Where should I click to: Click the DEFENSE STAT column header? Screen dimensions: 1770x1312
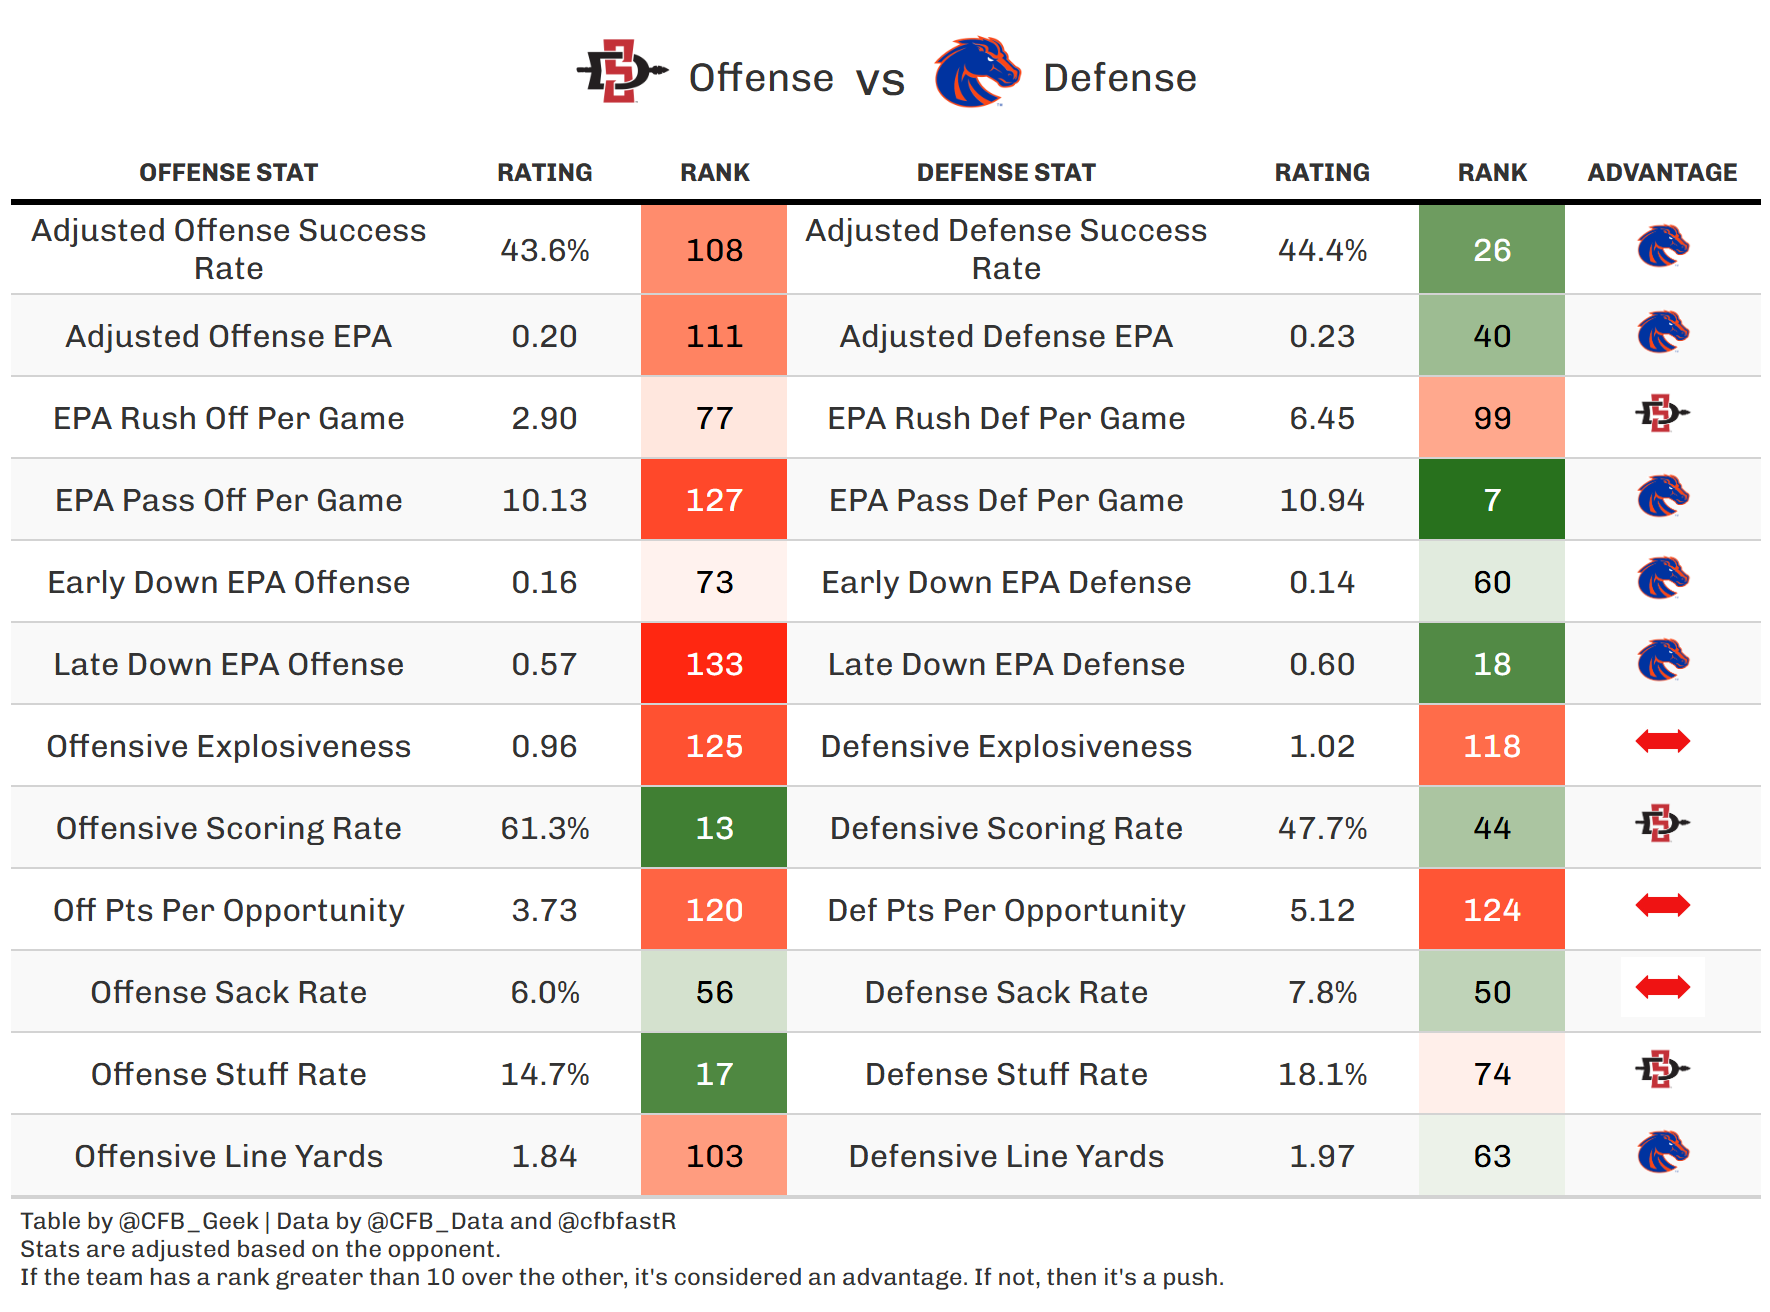tap(1006, 173)
